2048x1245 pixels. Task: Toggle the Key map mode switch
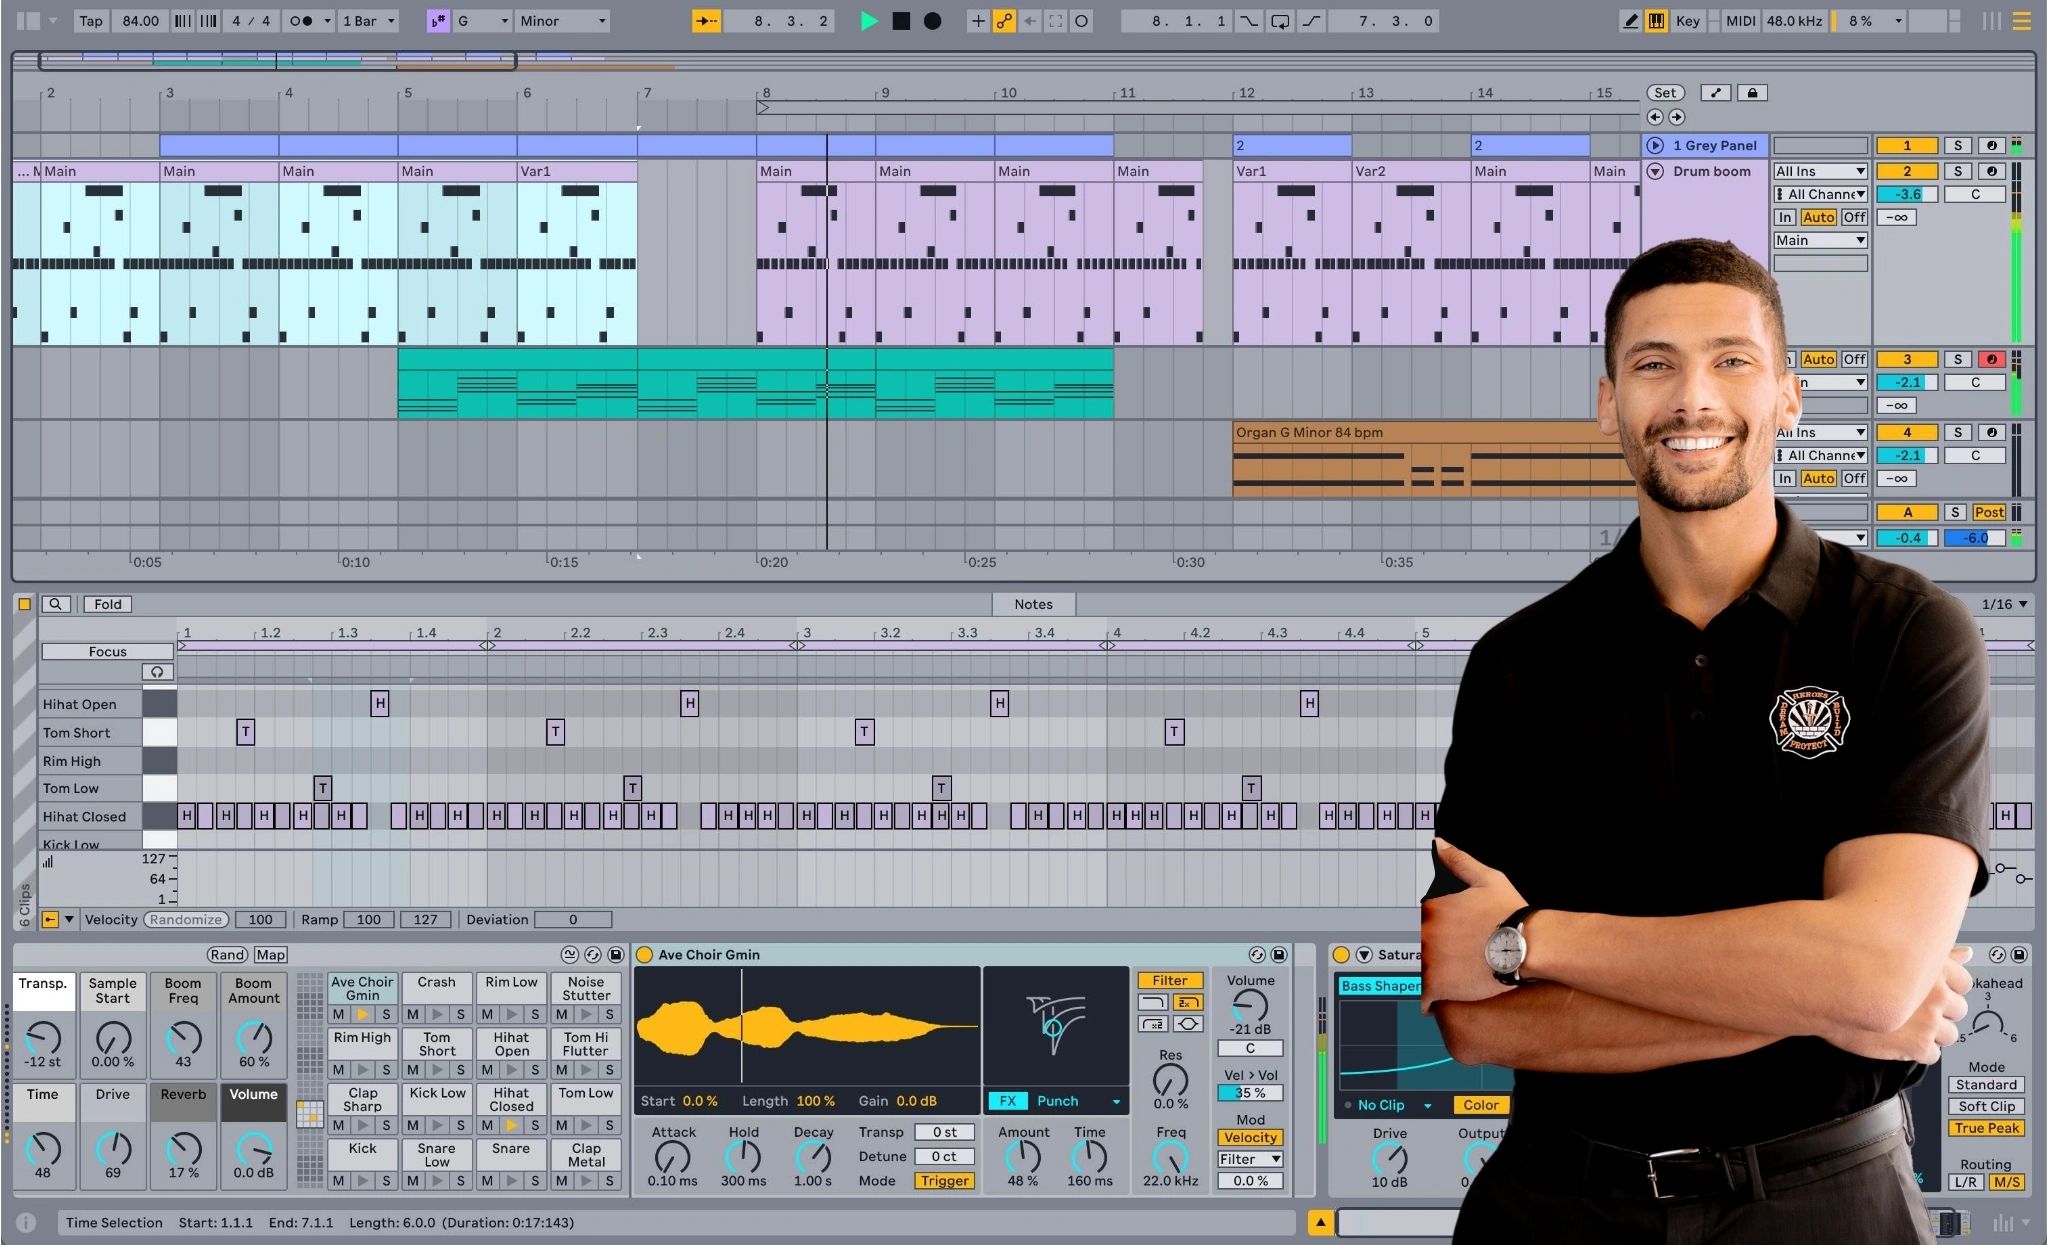coord(1687,21)
